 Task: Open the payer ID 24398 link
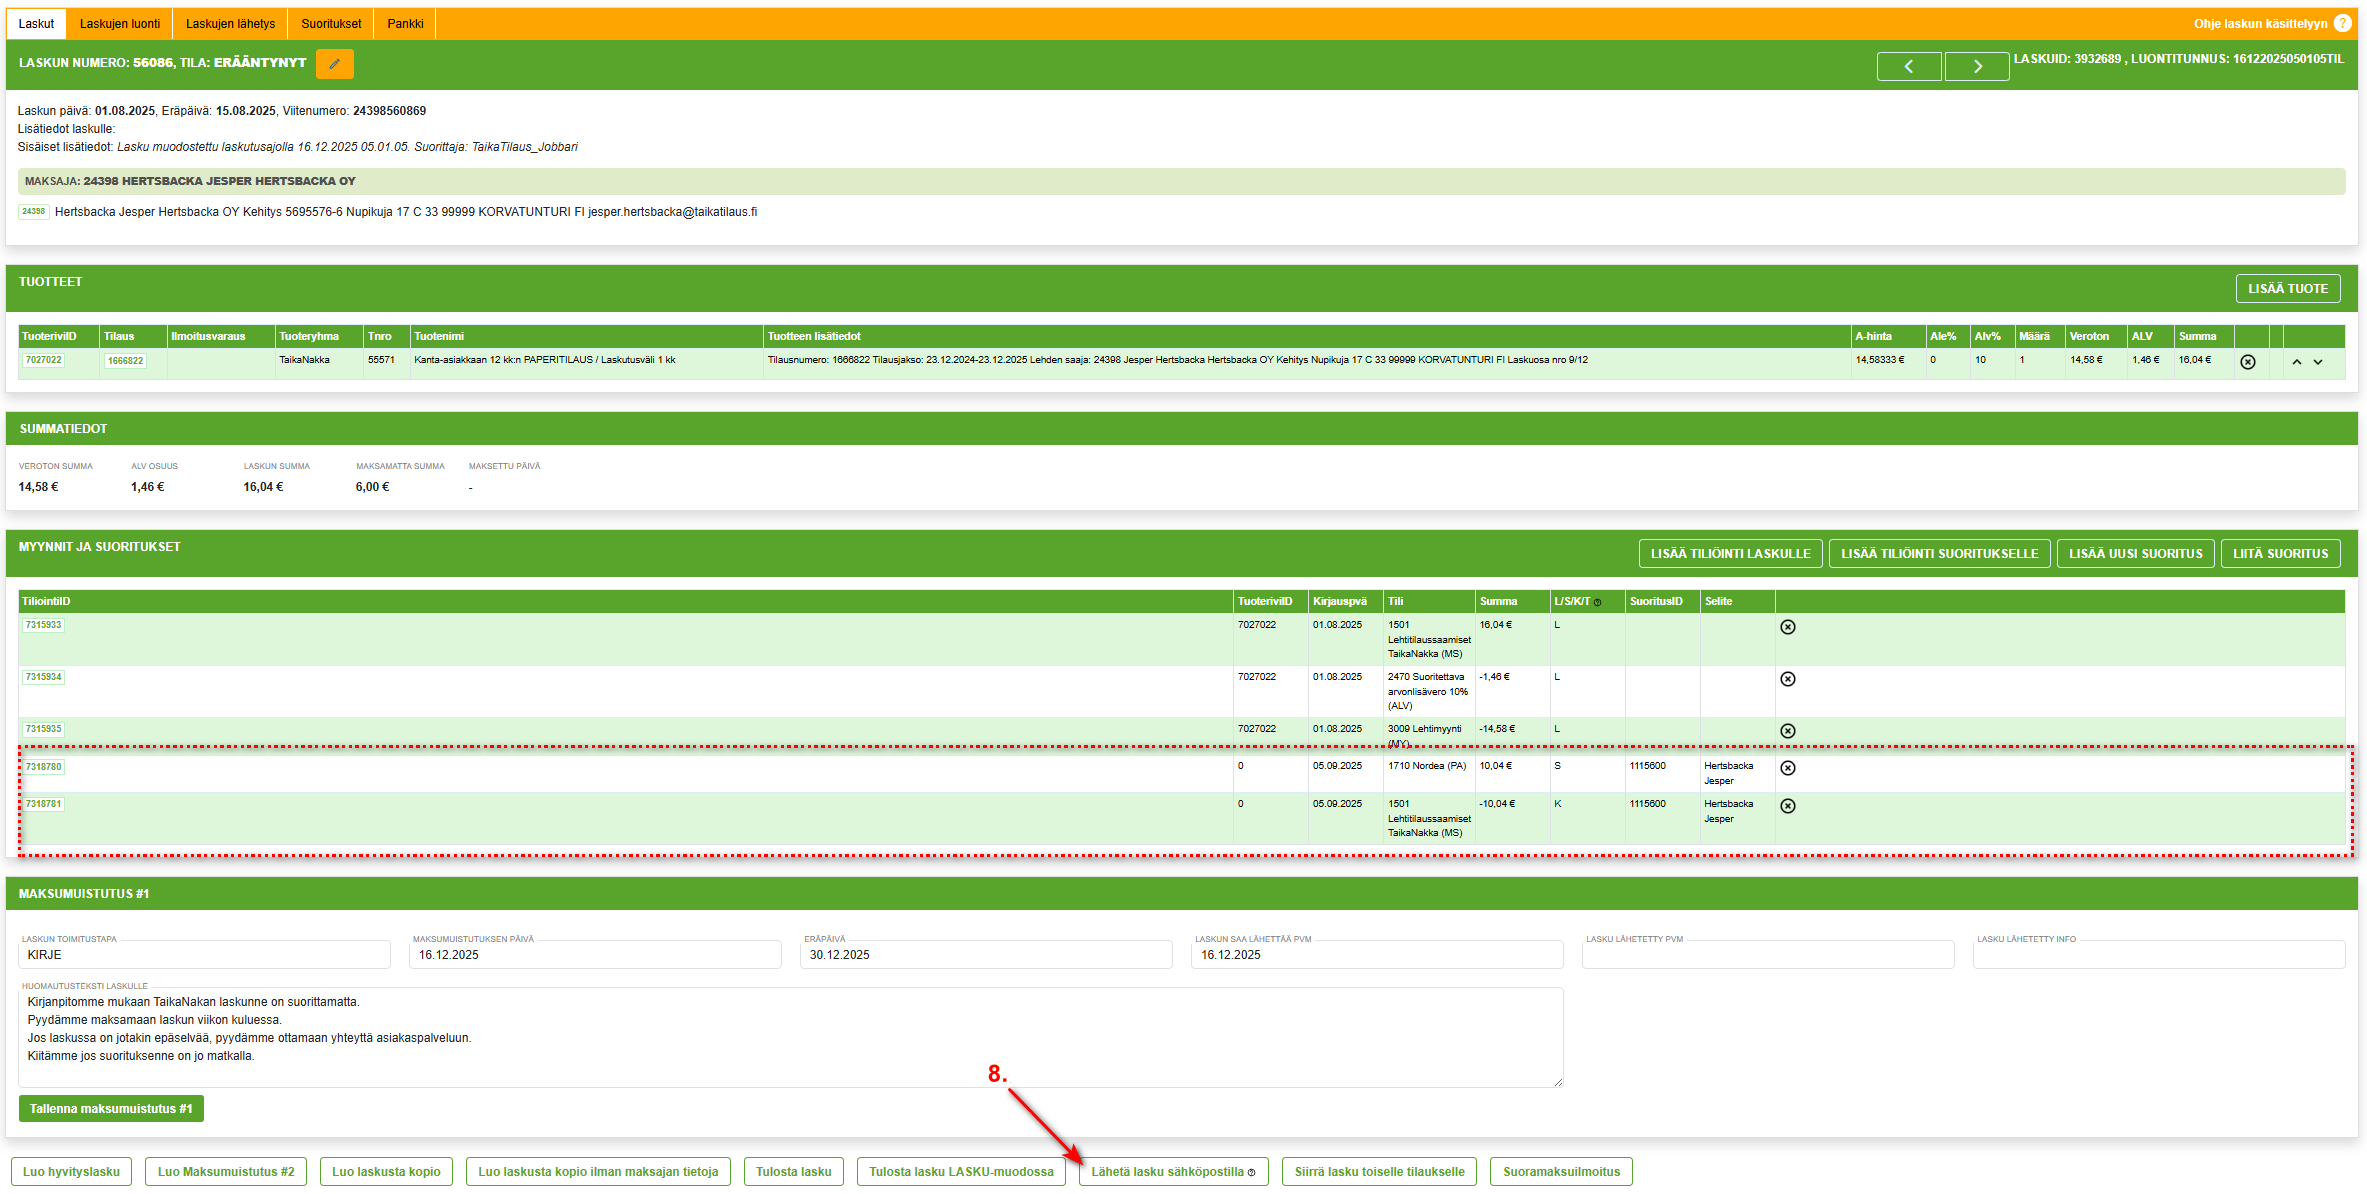(x=34, y=212)
